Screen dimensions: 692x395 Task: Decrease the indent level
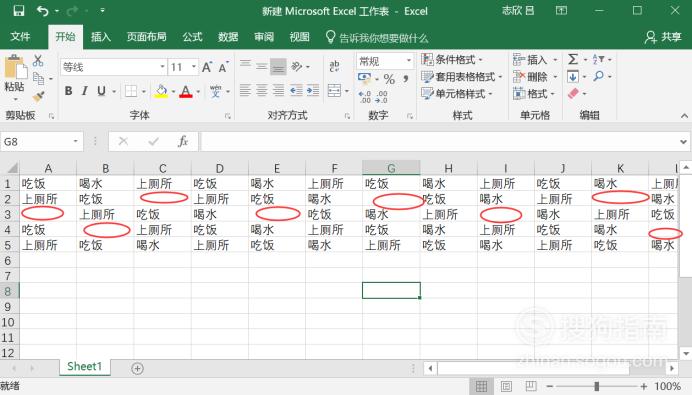pyautogui.click(x=296, y=90)
